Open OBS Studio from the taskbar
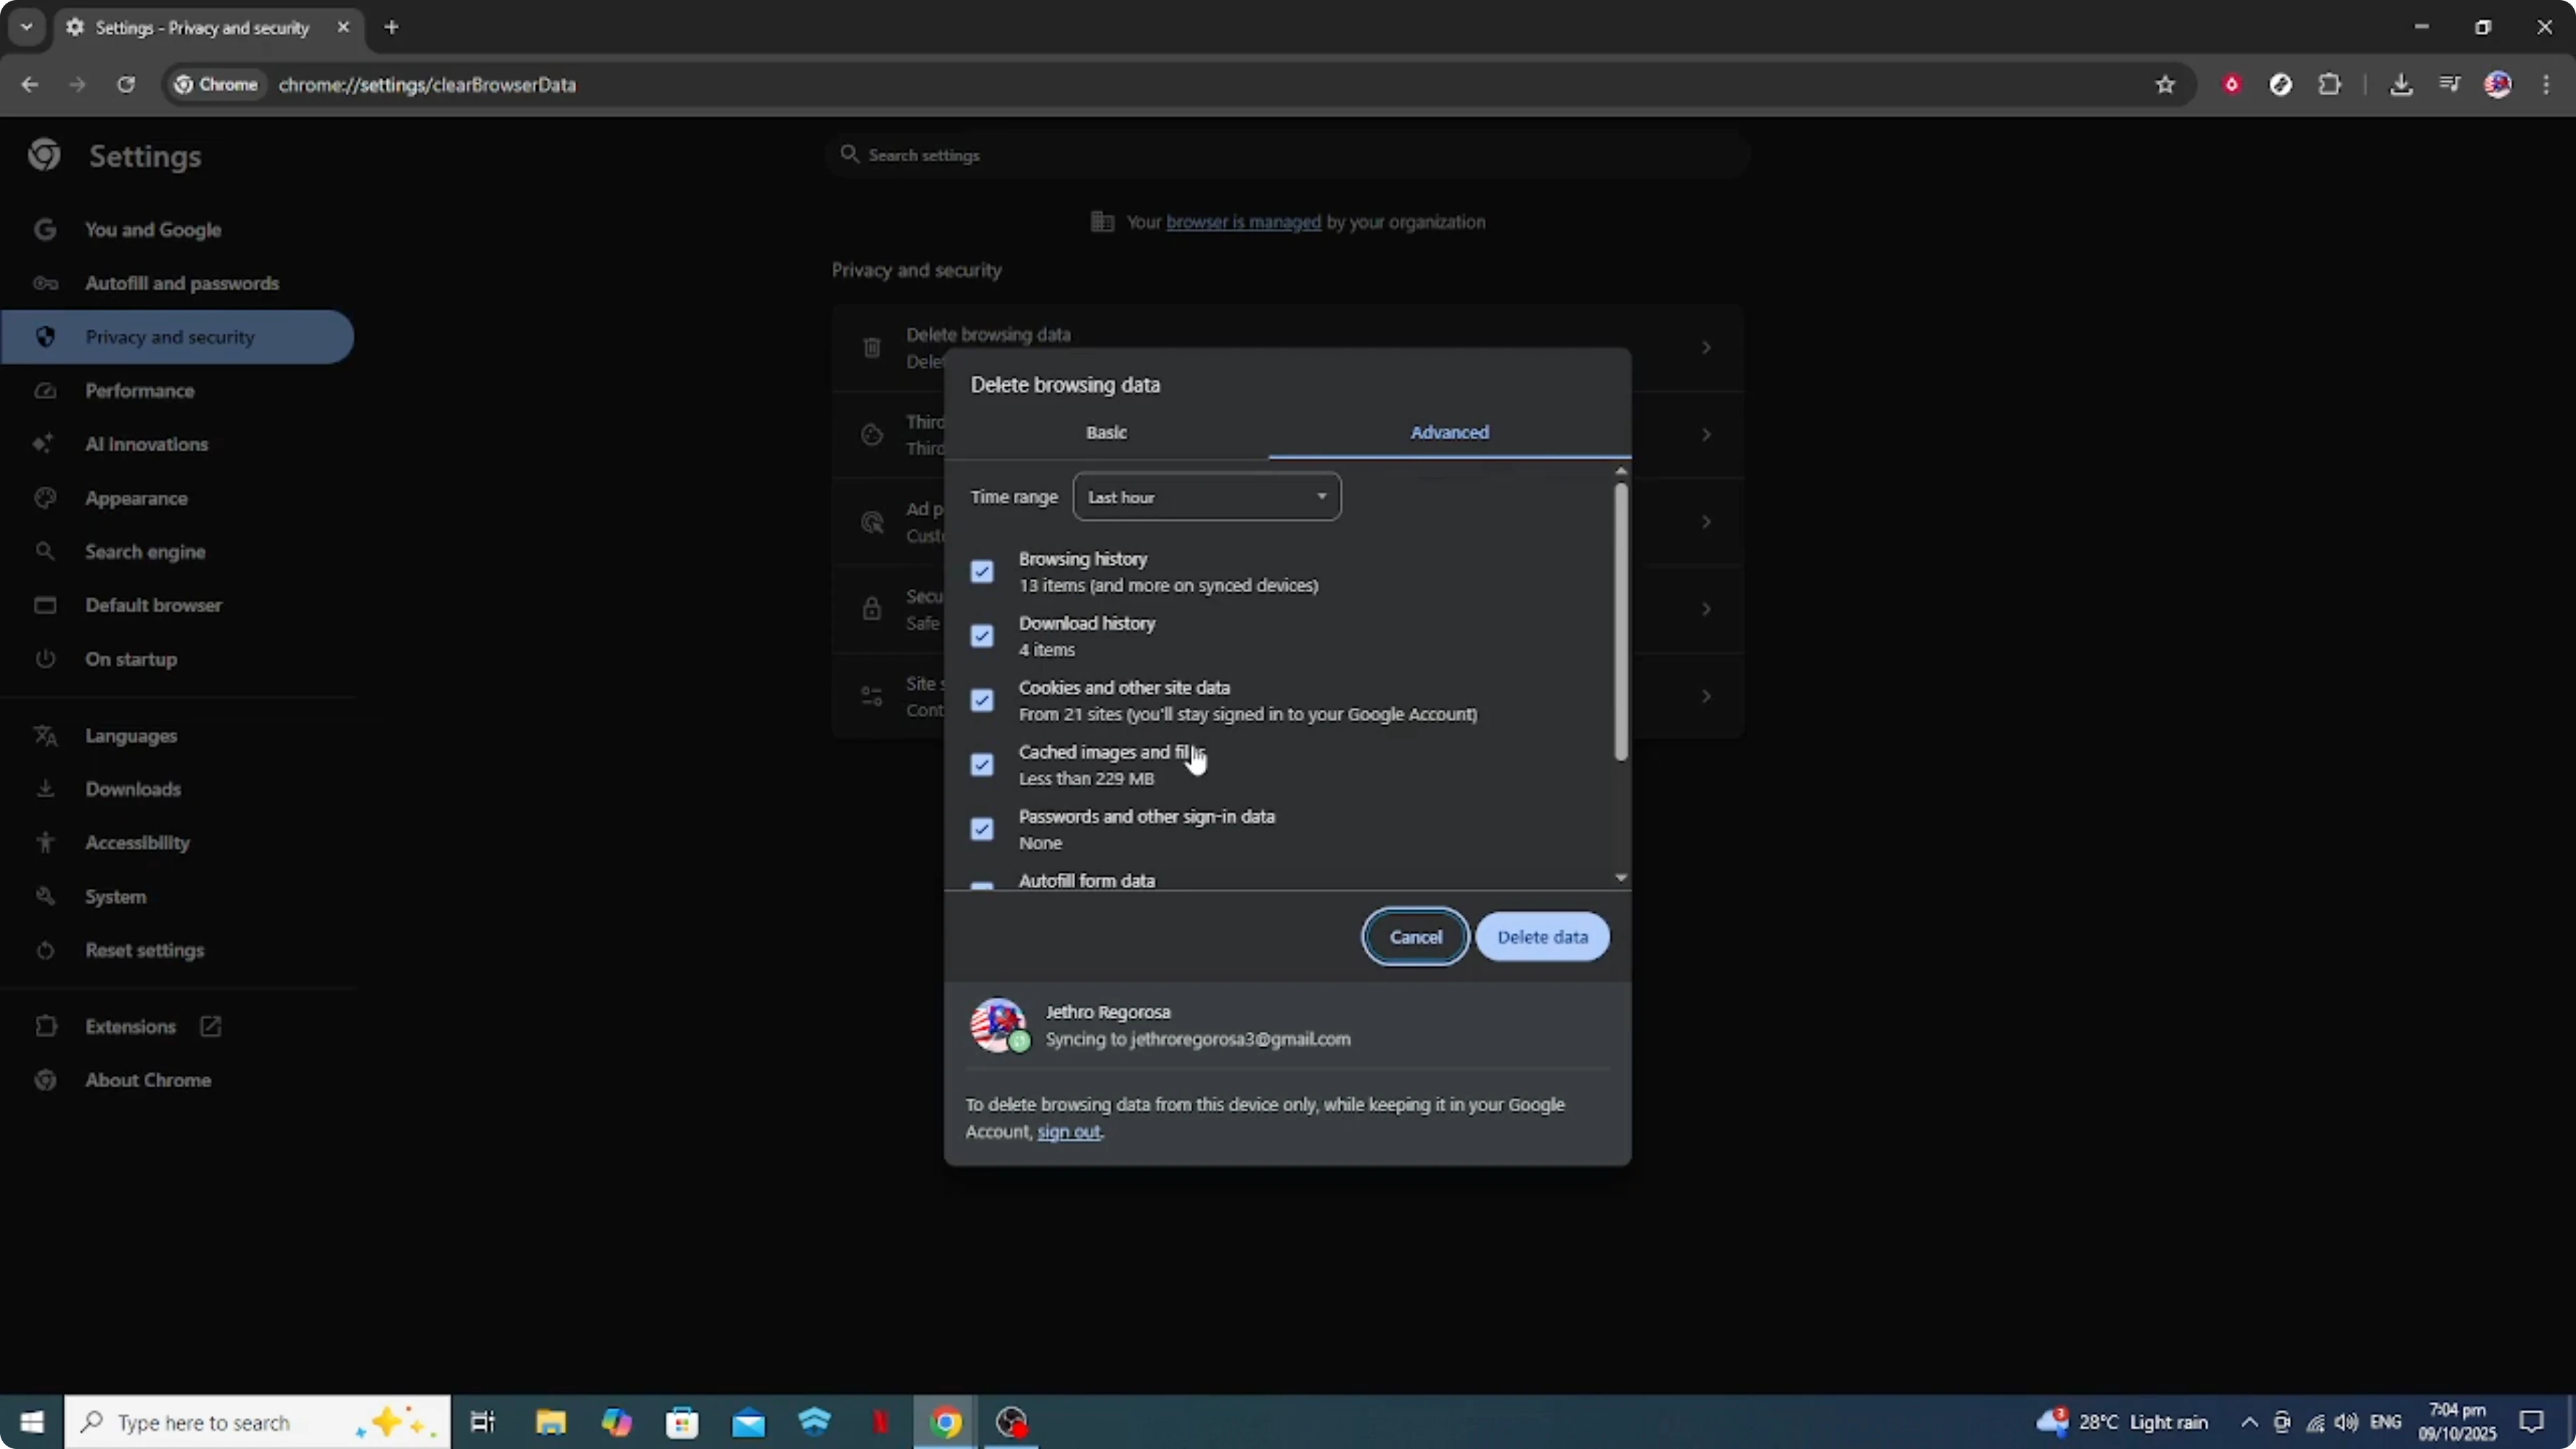The width and height of the screenshot is (2576, 1449). [x=1011, y=1421]
